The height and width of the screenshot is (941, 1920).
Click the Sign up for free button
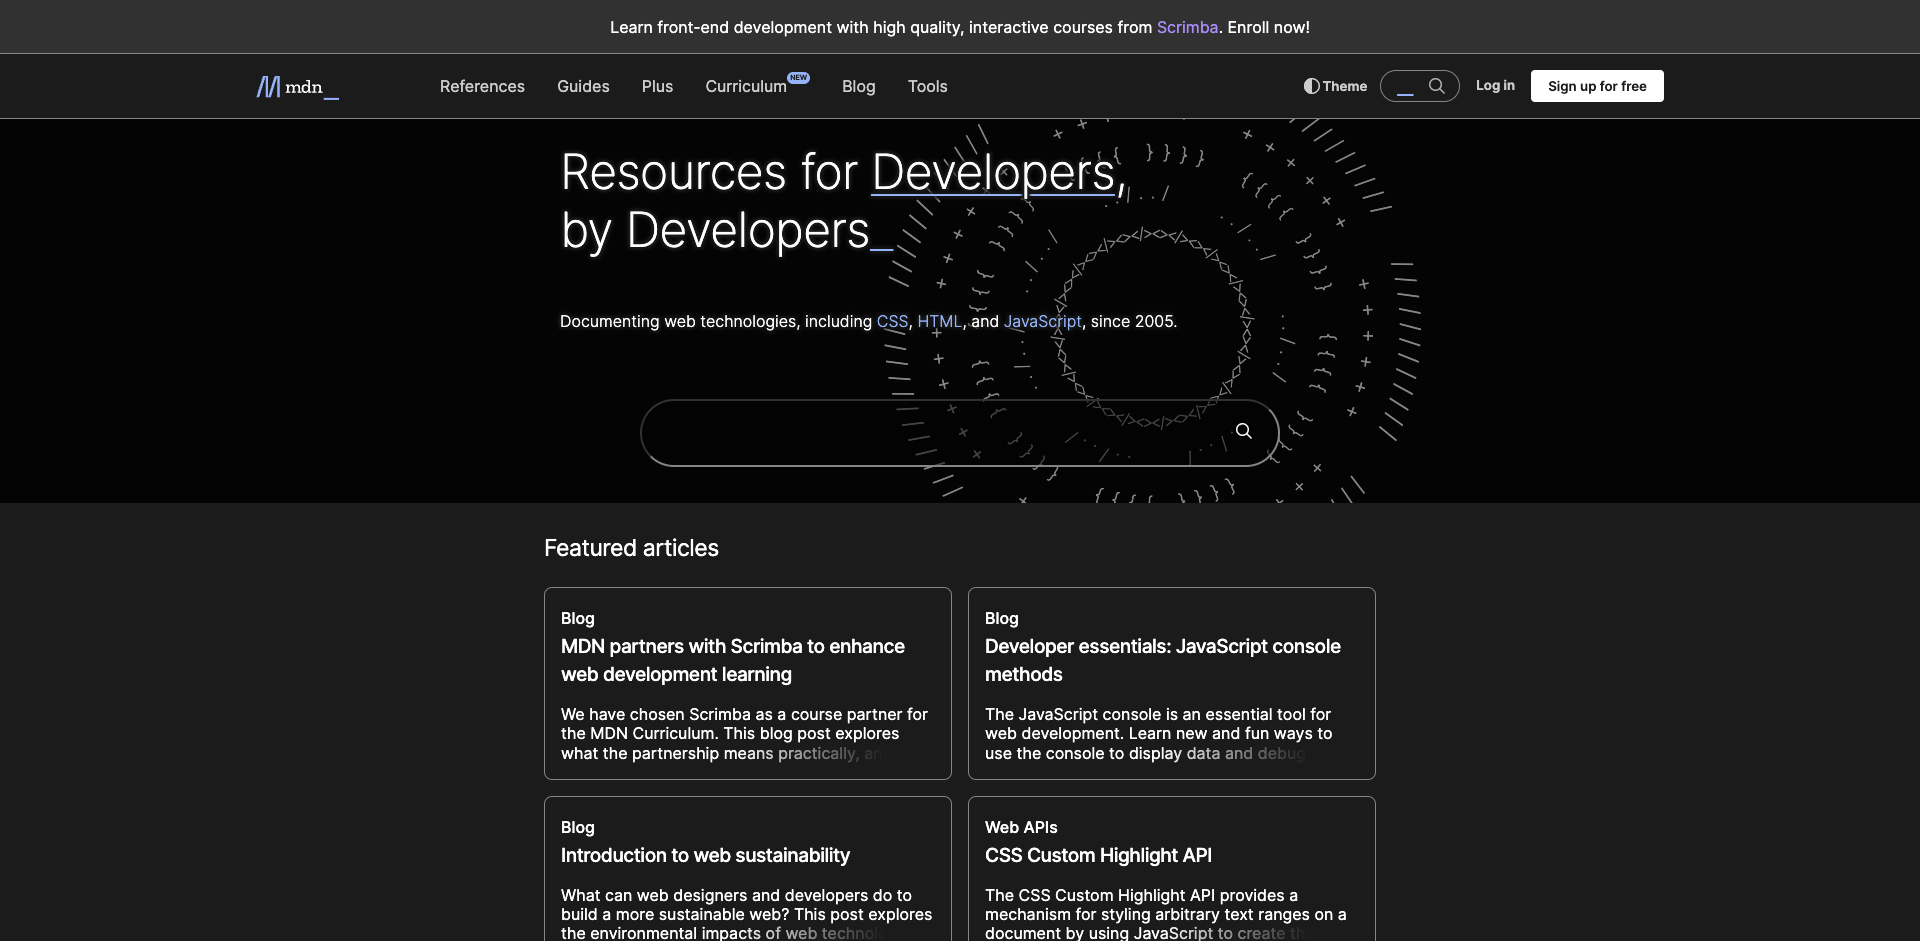point(1596,86)
